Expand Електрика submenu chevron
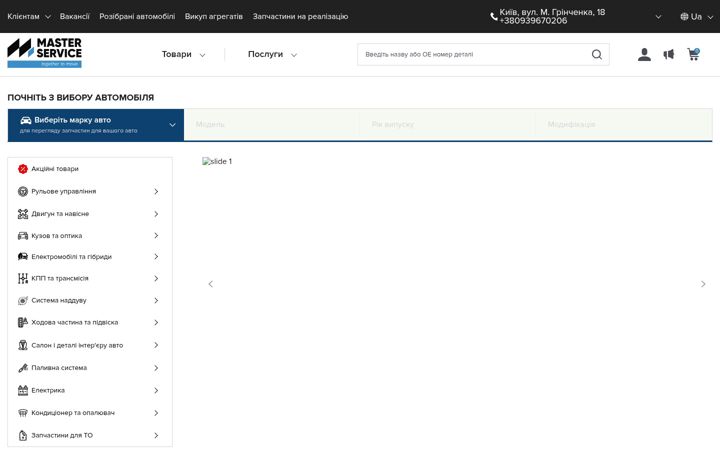Screen dimensions: 720x450 tap(156, 390)
